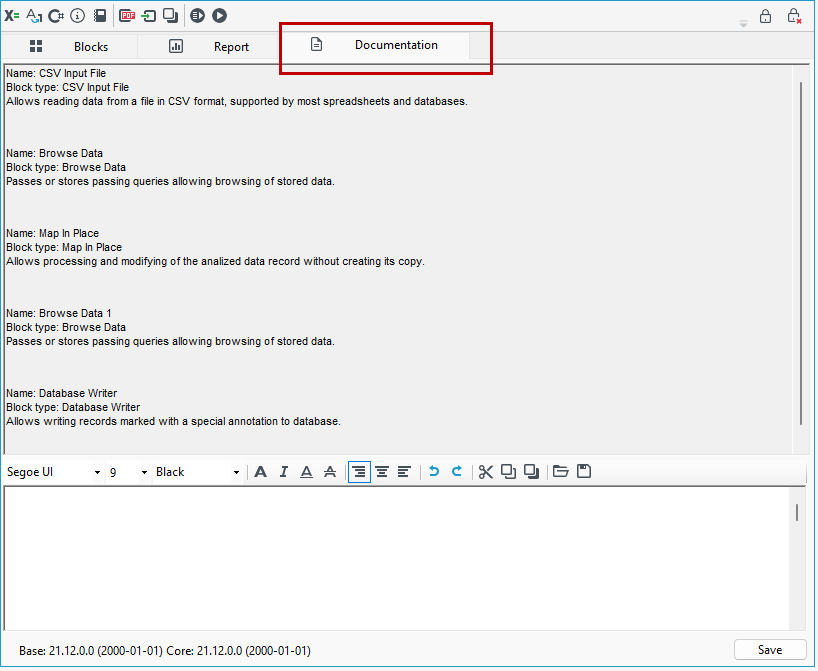Click the Save button

point(769,650)
